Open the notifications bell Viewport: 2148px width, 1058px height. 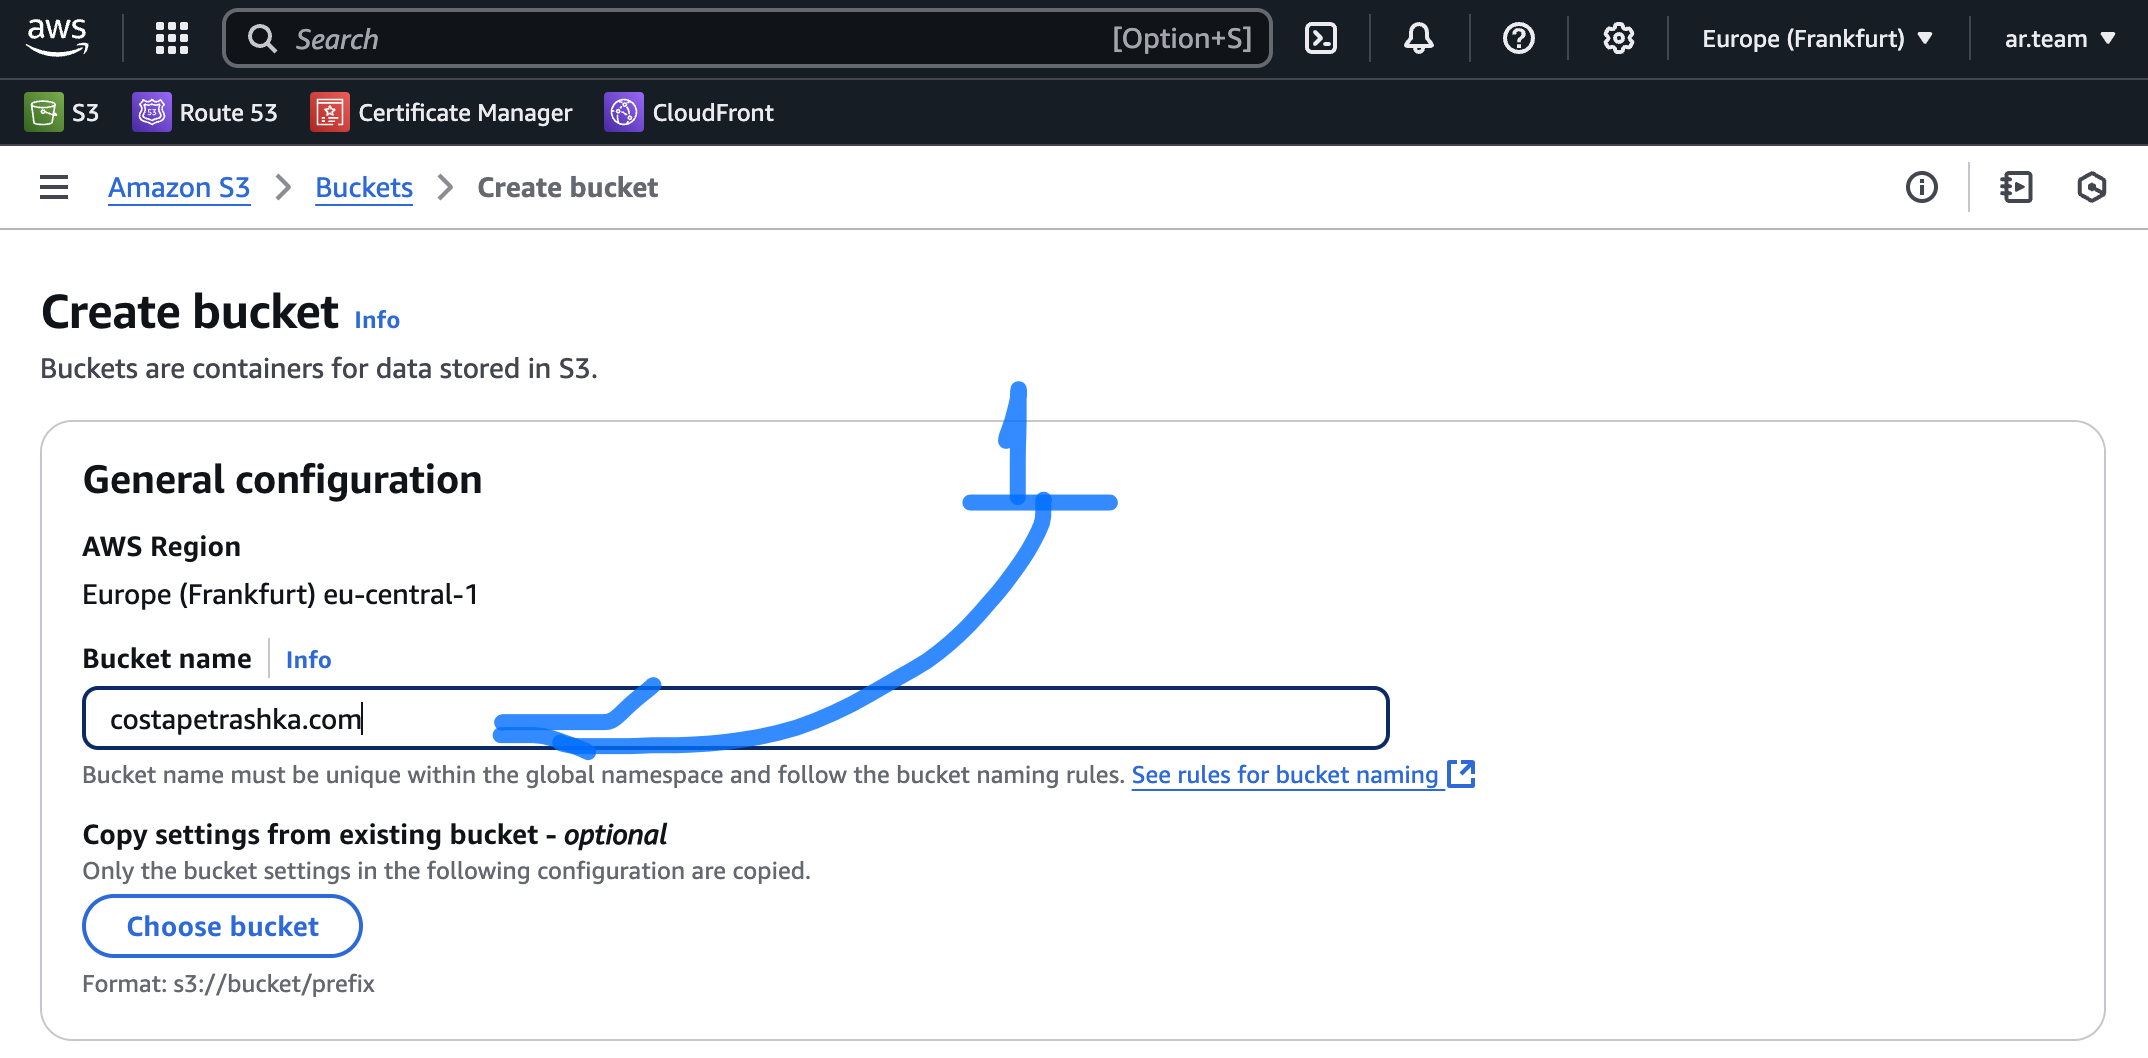point(1418,38)
